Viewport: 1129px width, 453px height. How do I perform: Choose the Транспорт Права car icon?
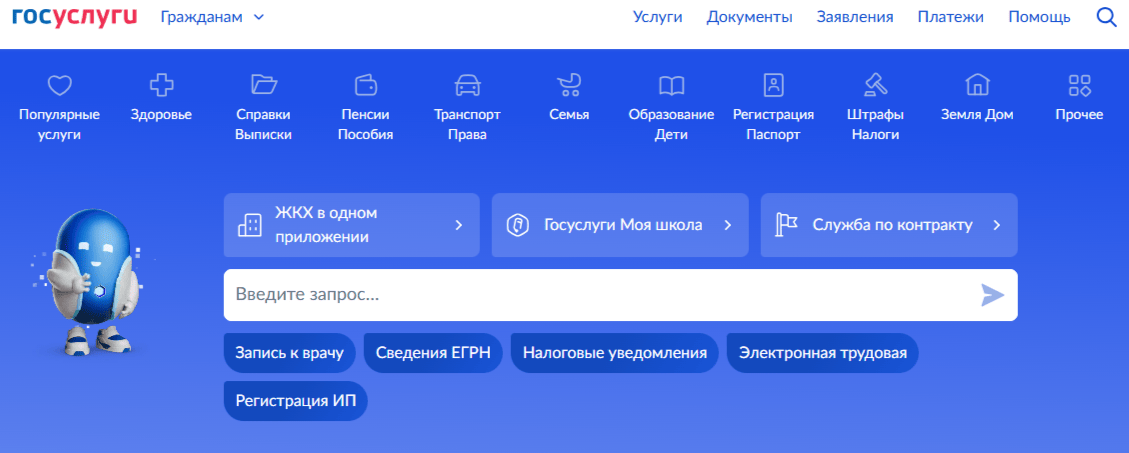(x=467, y=84)
